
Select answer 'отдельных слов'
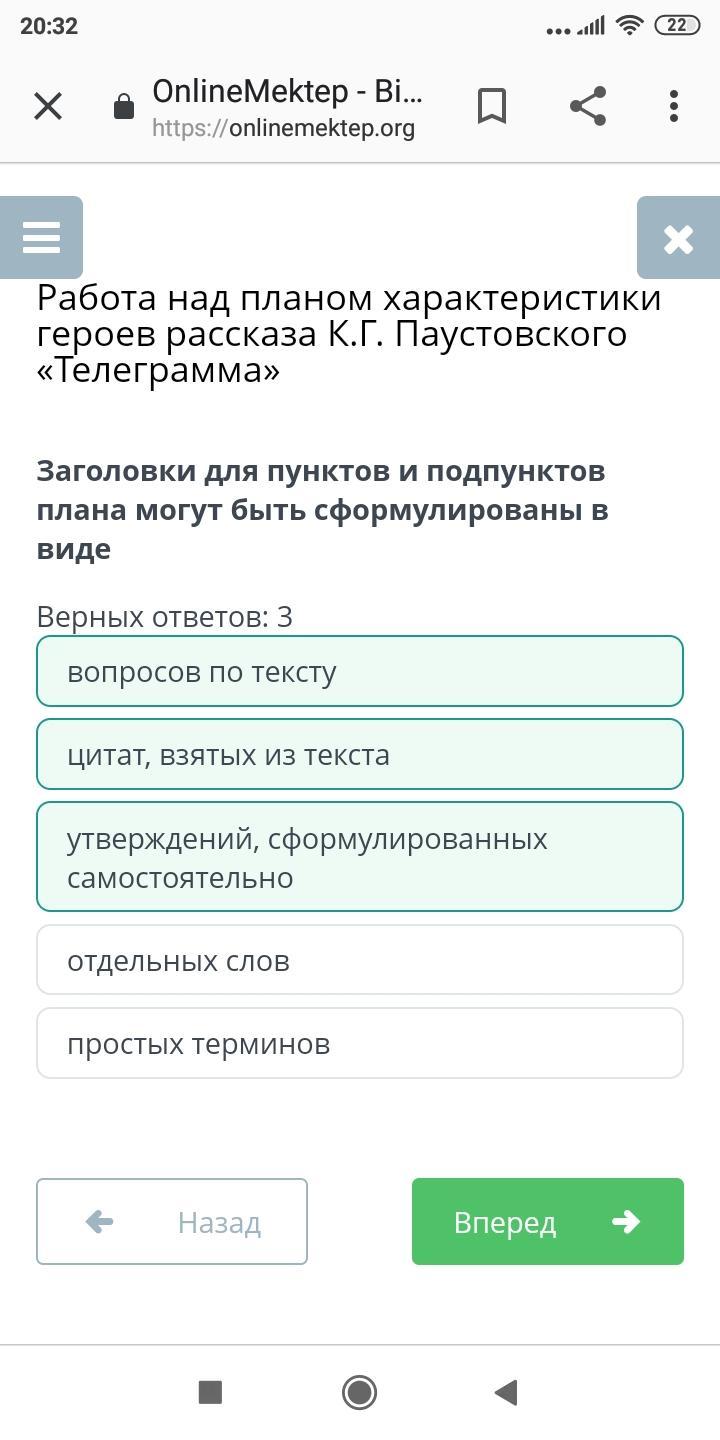(x=360, y=961)
